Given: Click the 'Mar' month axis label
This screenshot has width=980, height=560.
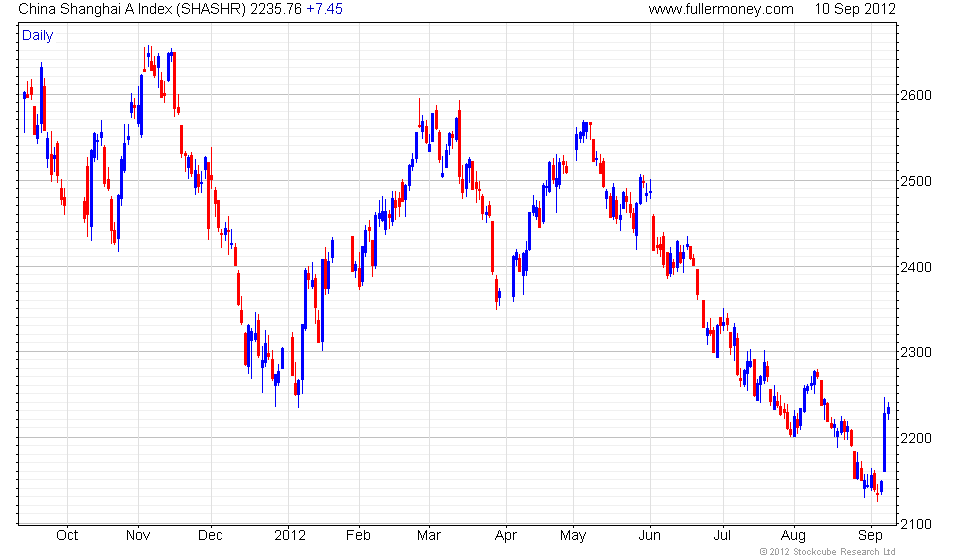Looking at the screenshot, I should point(429,536).
